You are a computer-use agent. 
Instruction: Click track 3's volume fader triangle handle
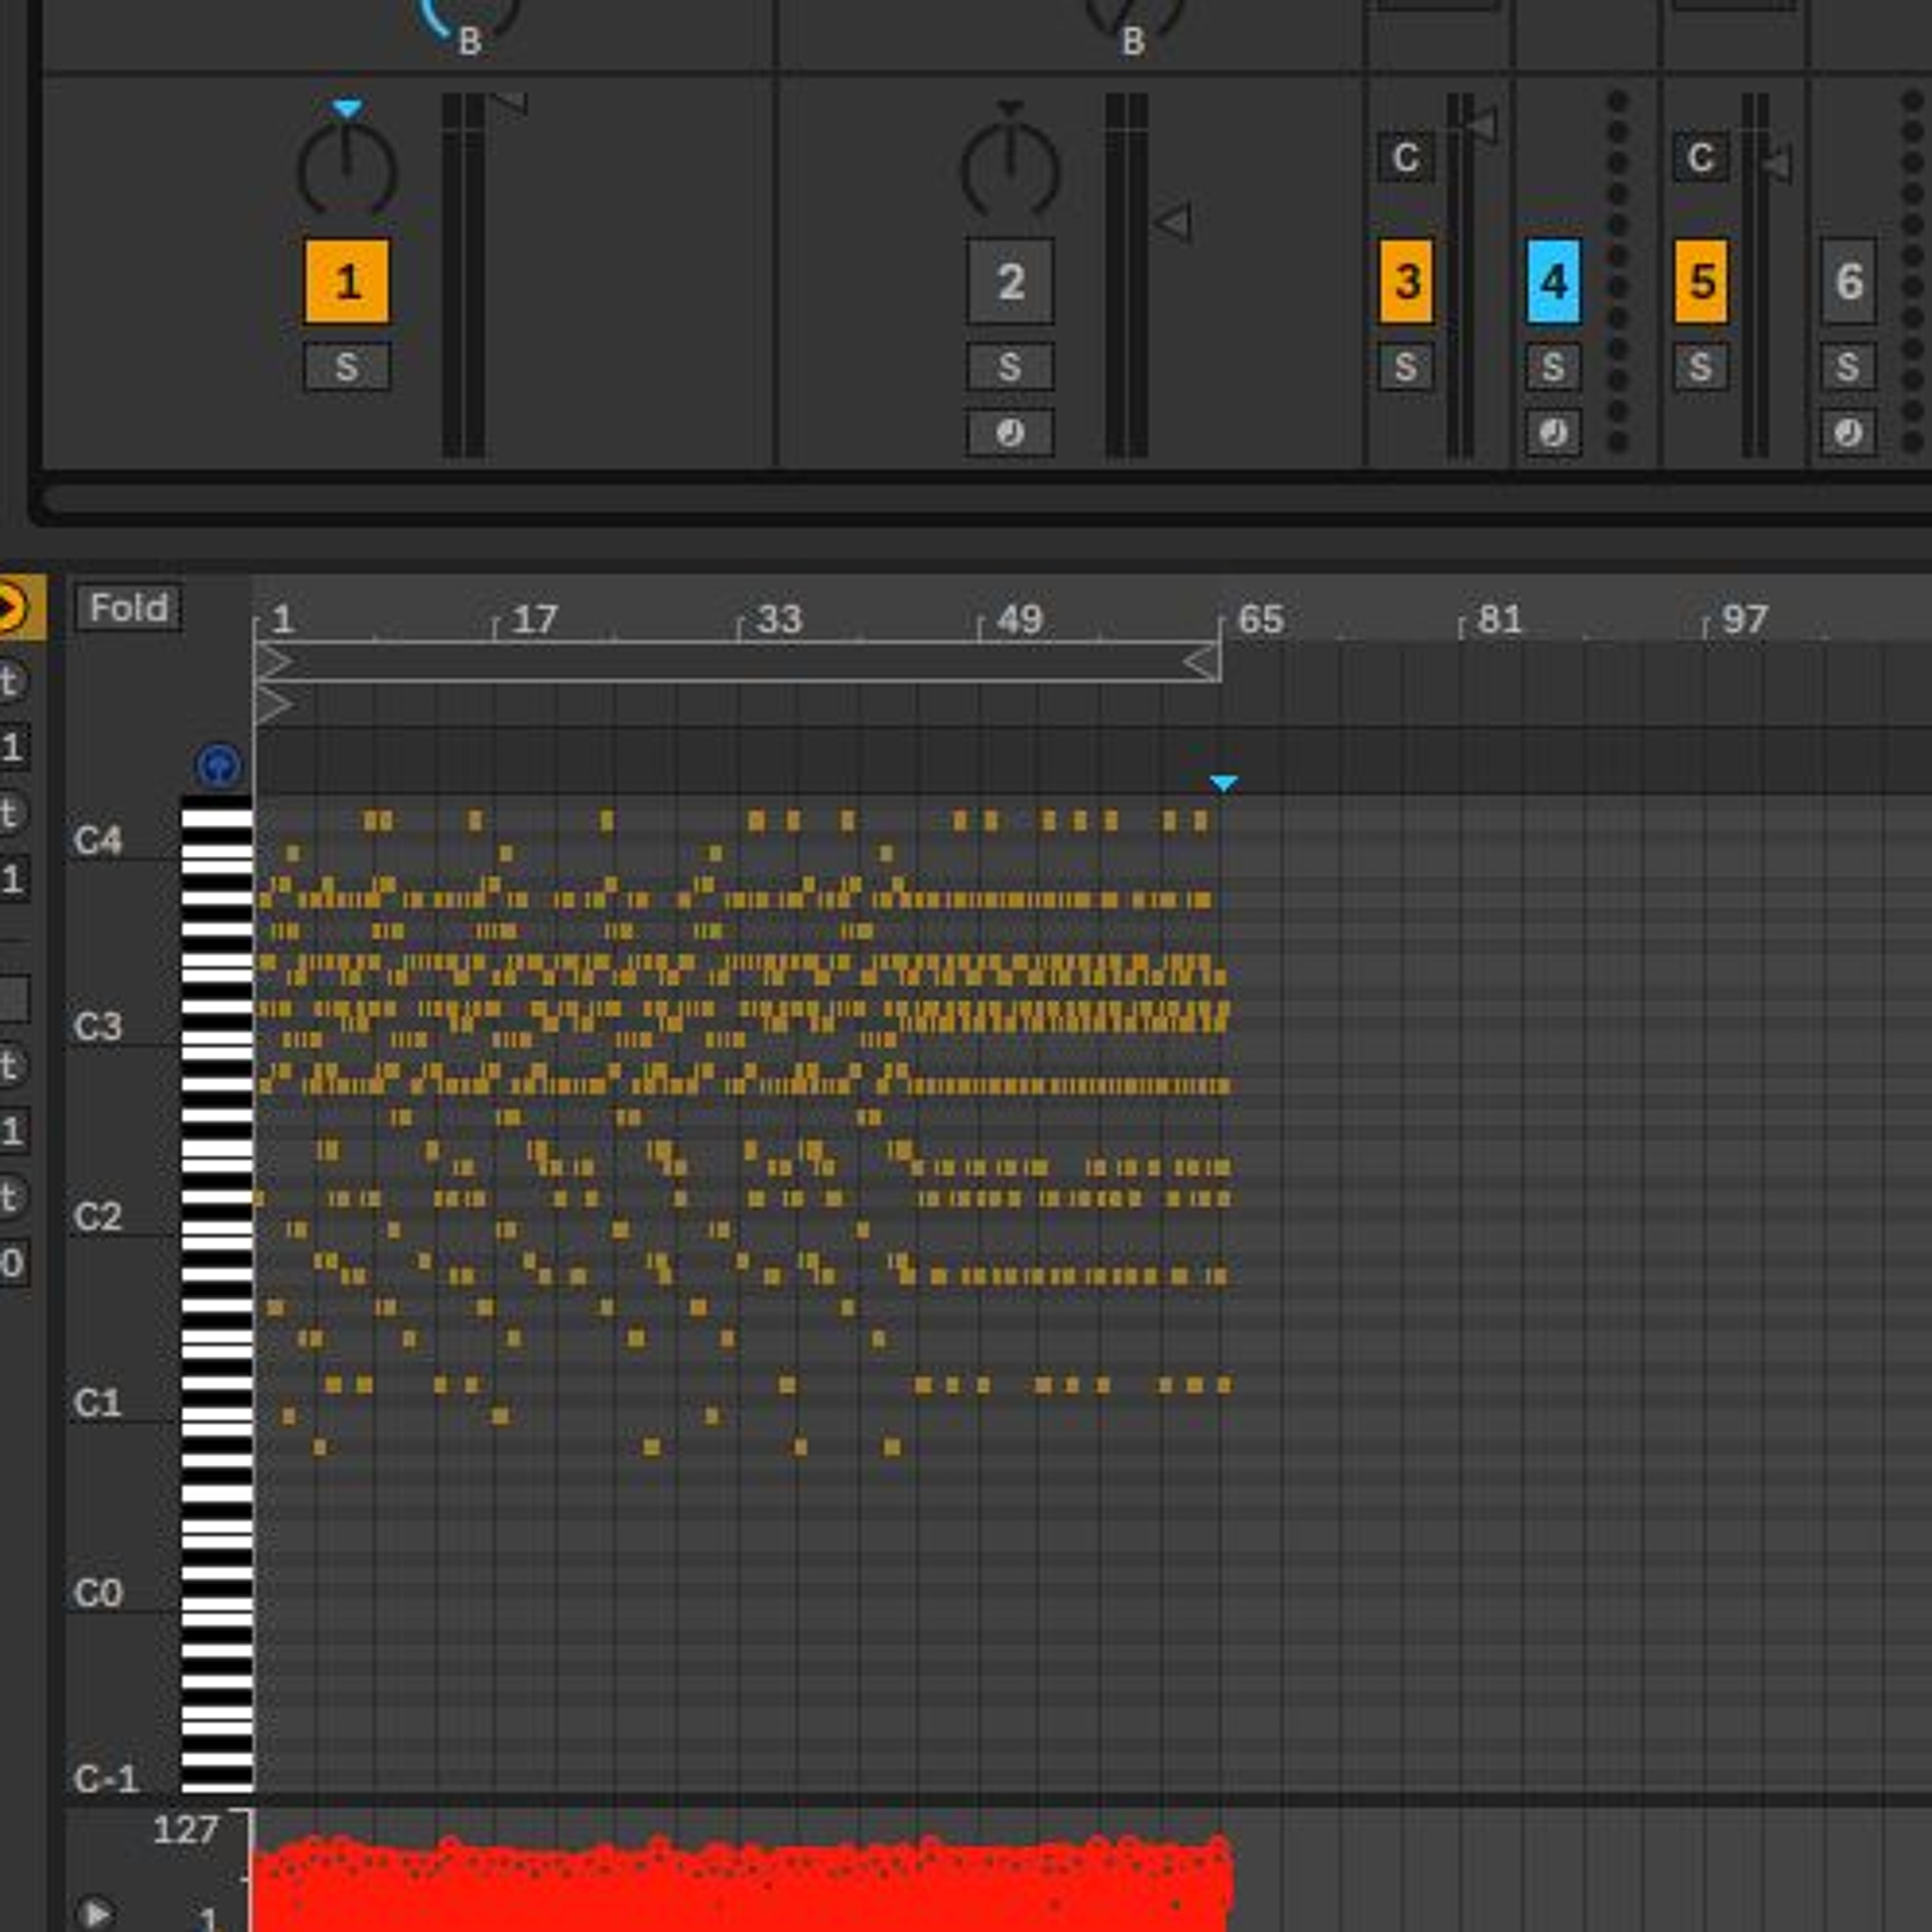click(1480, 127)
